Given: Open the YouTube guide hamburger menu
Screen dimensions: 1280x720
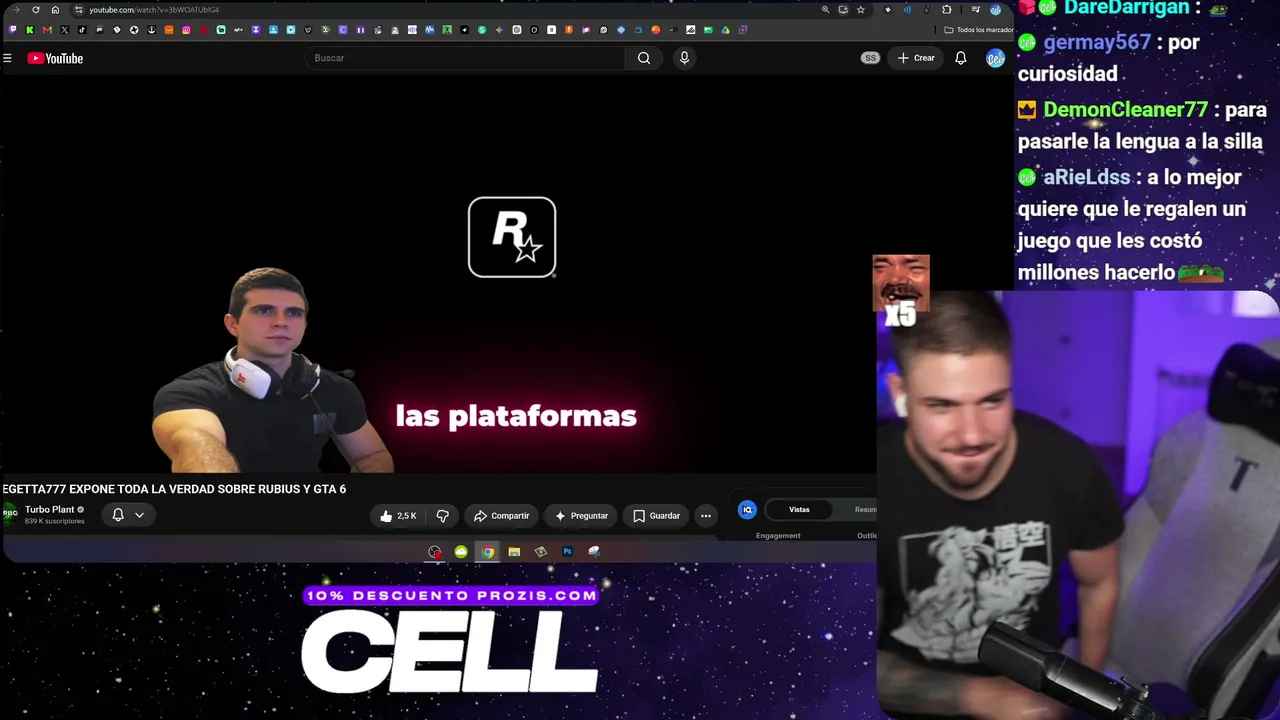Looking at the screenshot, I should [7, 58].
